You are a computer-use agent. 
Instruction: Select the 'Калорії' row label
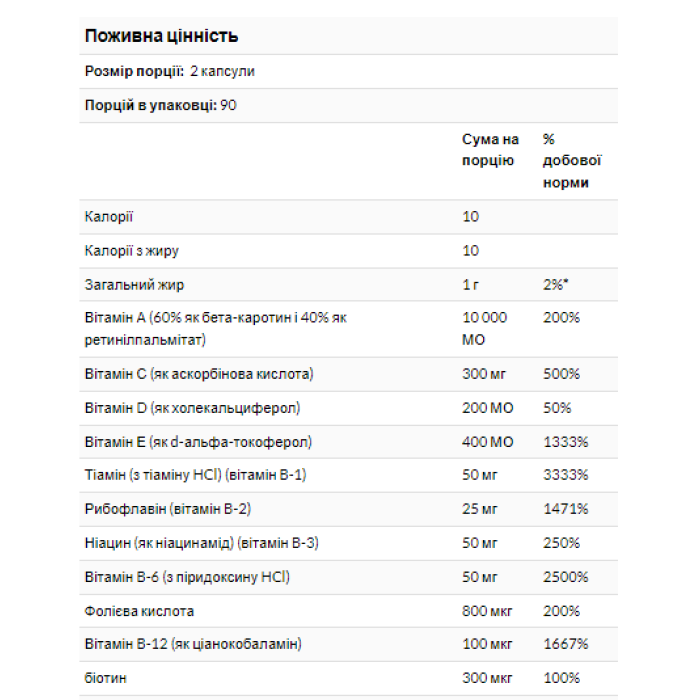[109, 216]
